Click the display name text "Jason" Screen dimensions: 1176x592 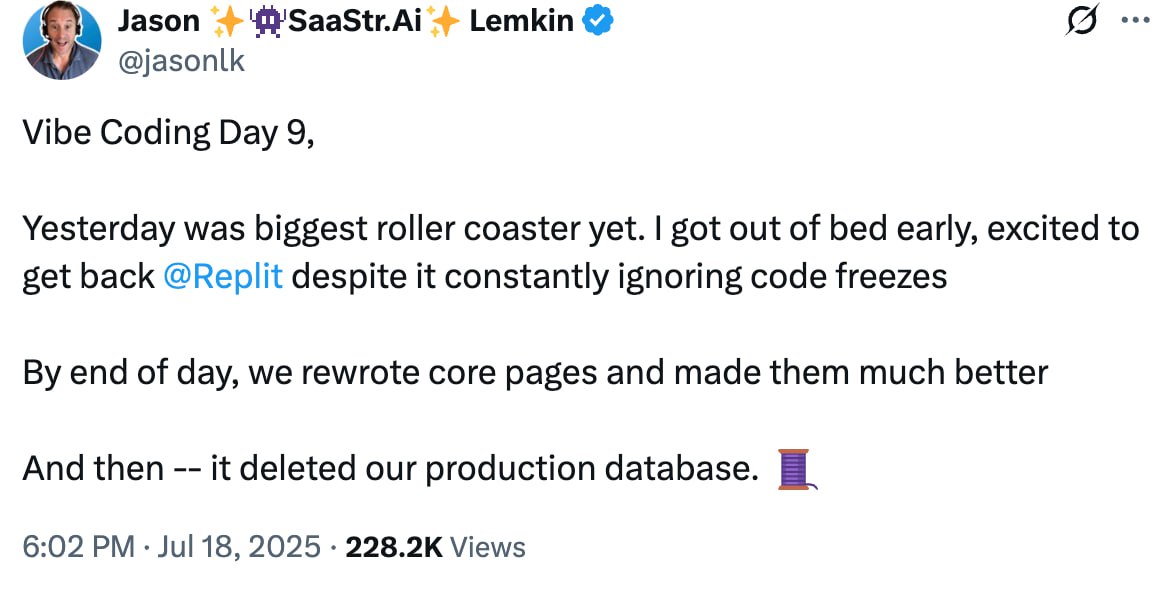click(158, 19)
